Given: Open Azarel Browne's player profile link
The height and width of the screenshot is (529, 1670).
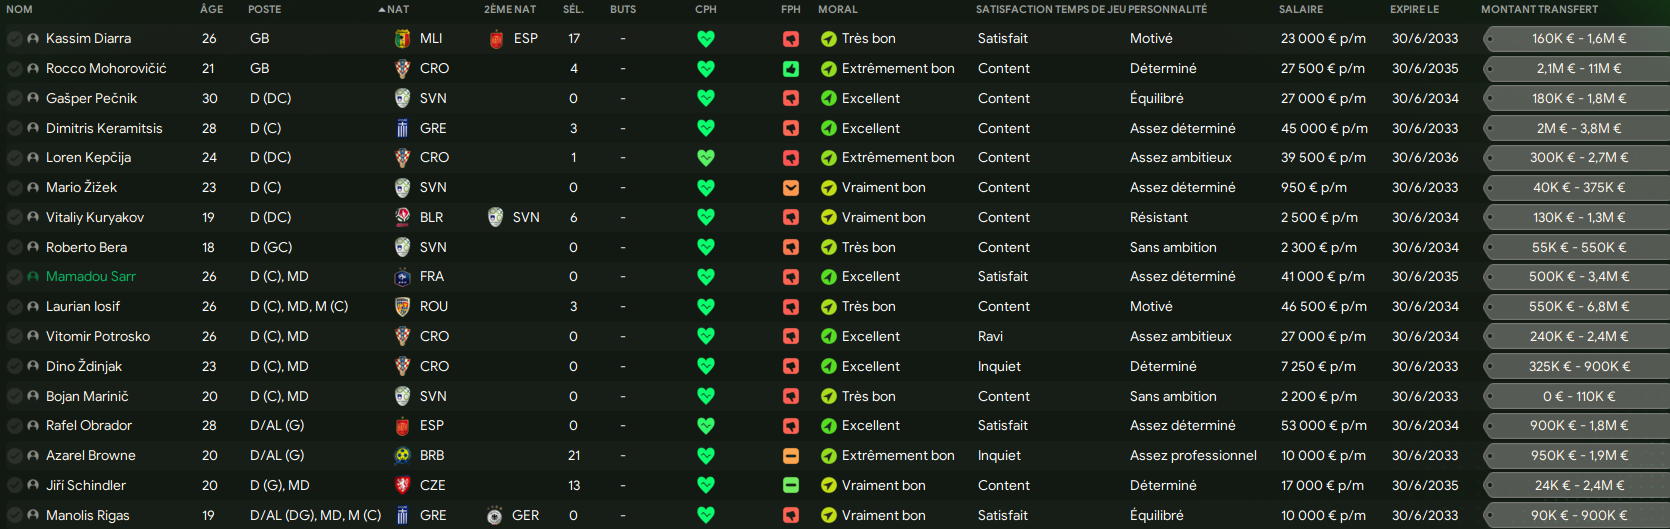Looking at the screenshot, I should pyautogui.click(x=91, y=456).
